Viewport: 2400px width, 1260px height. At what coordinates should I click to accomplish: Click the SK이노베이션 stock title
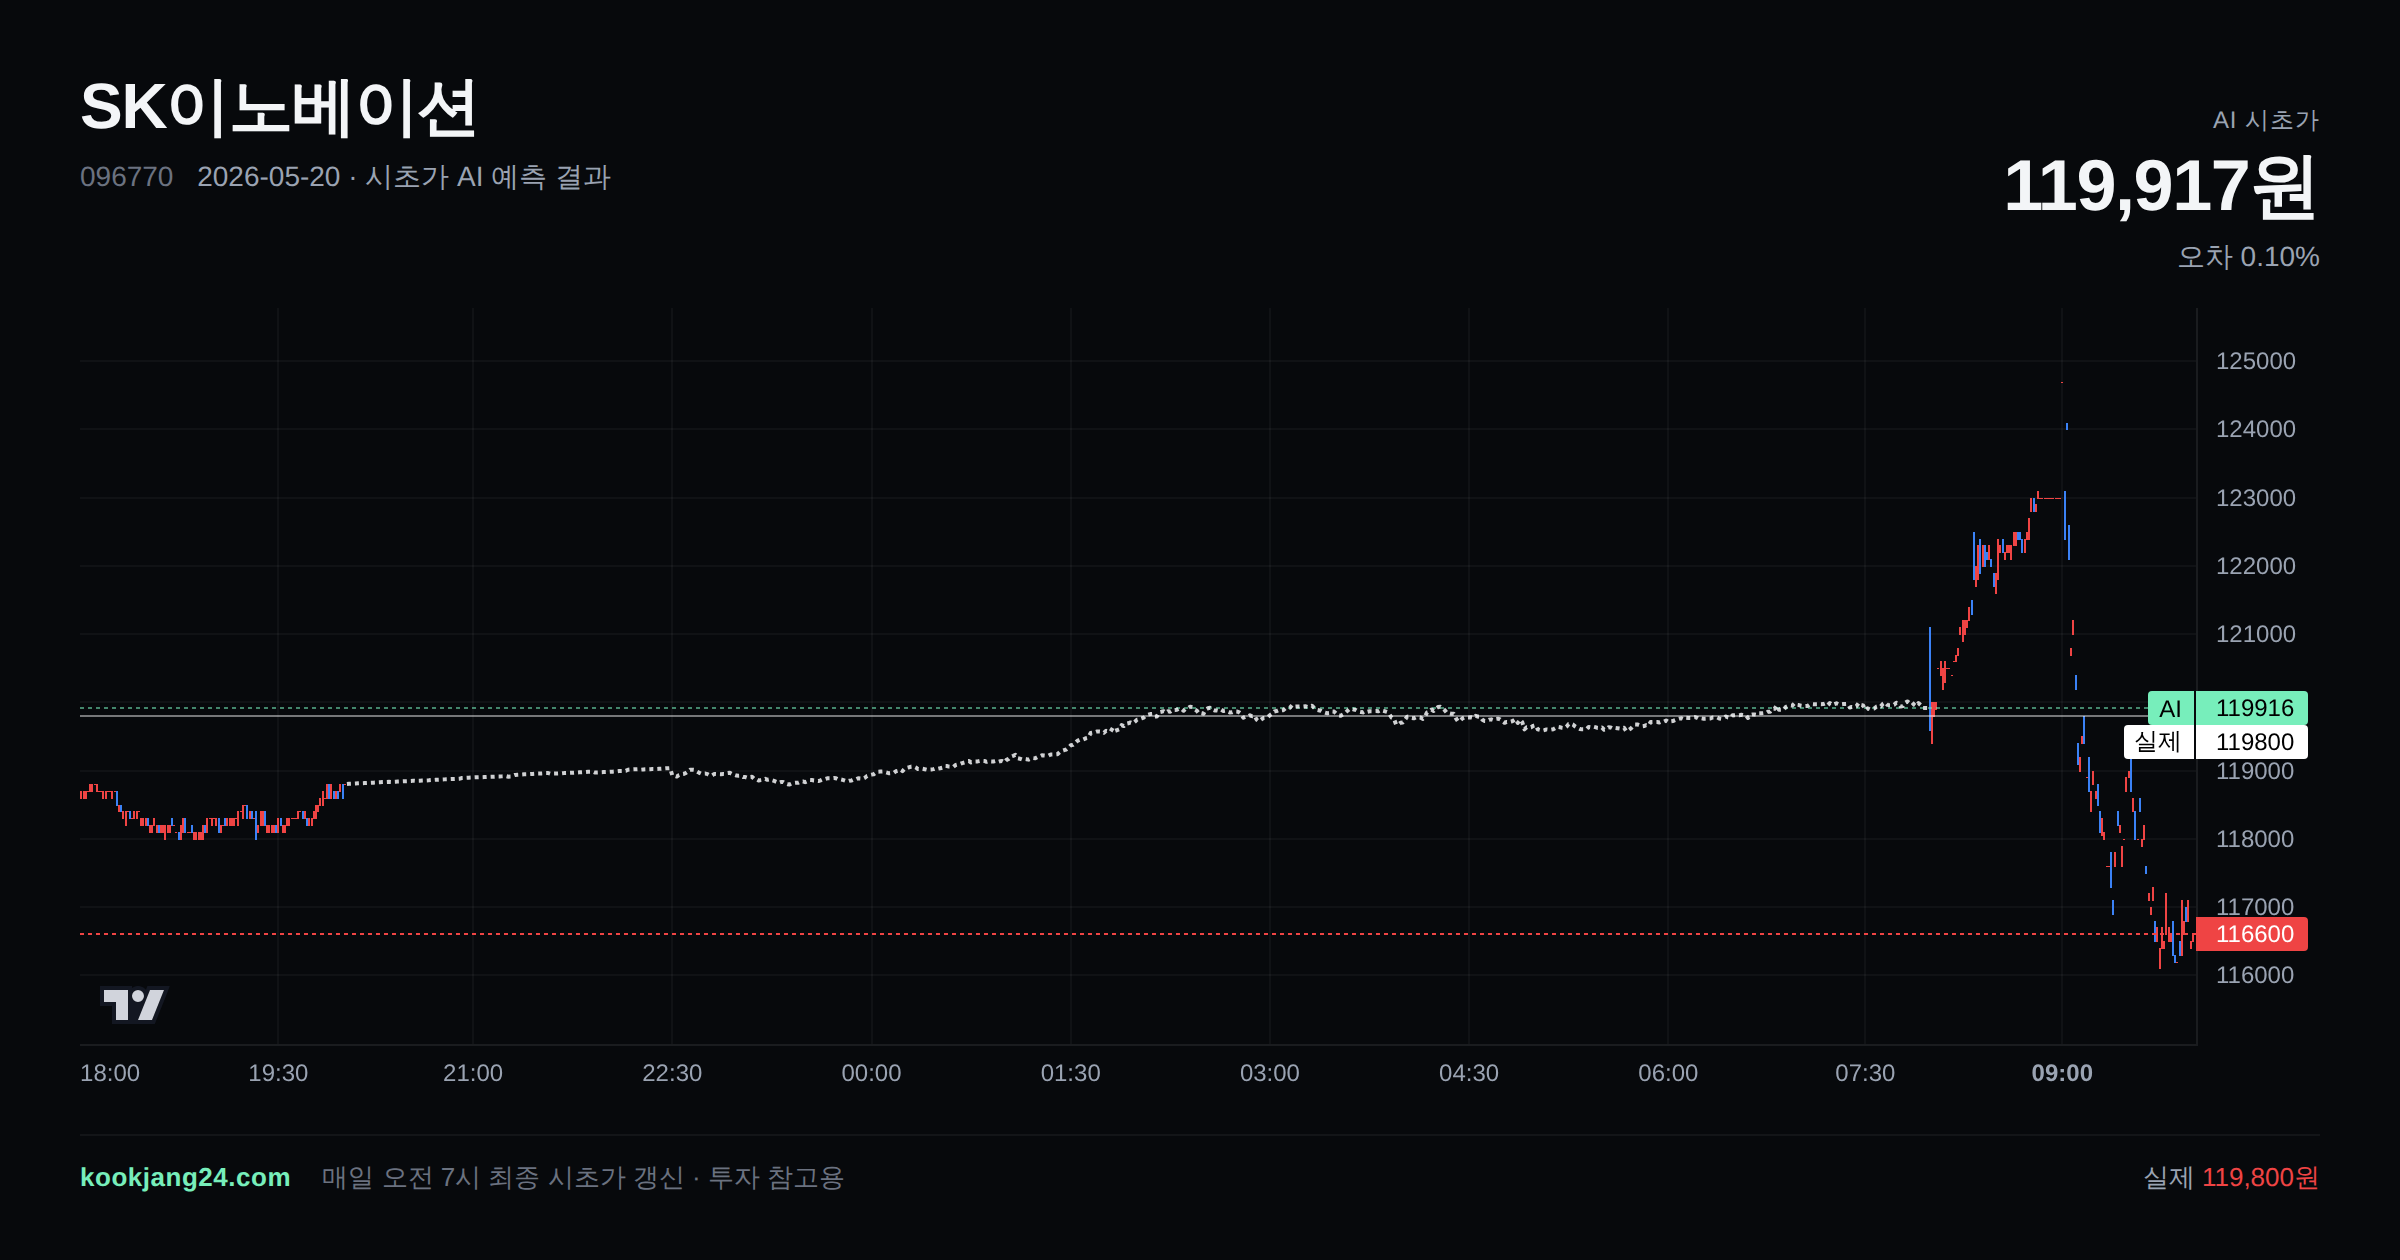(278, 108)
